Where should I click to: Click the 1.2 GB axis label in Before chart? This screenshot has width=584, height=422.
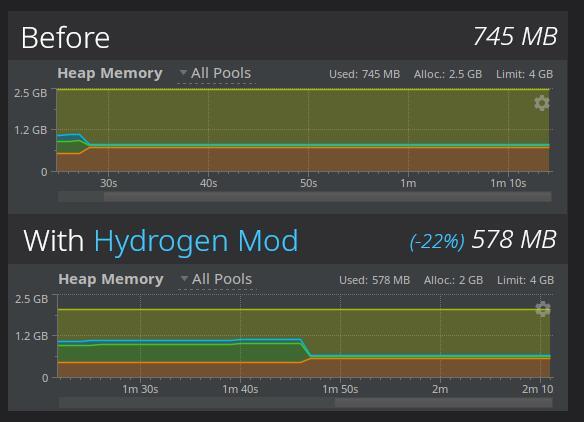(x=31, y=130)
